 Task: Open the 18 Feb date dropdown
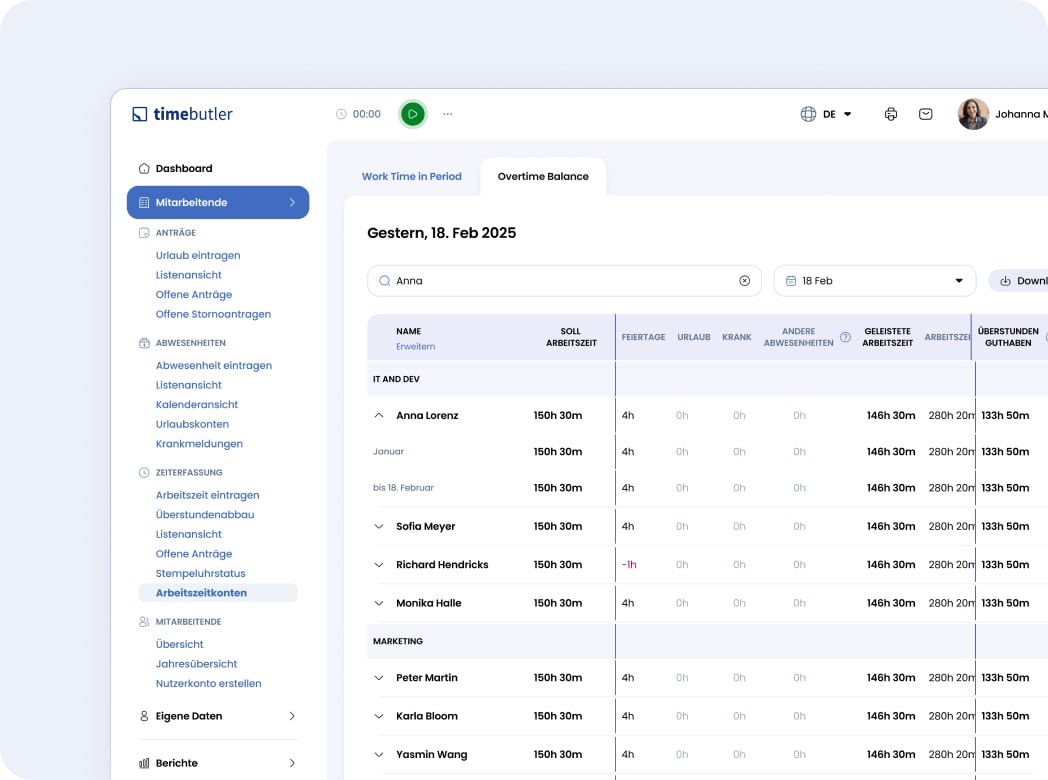(x=874, y=281)
